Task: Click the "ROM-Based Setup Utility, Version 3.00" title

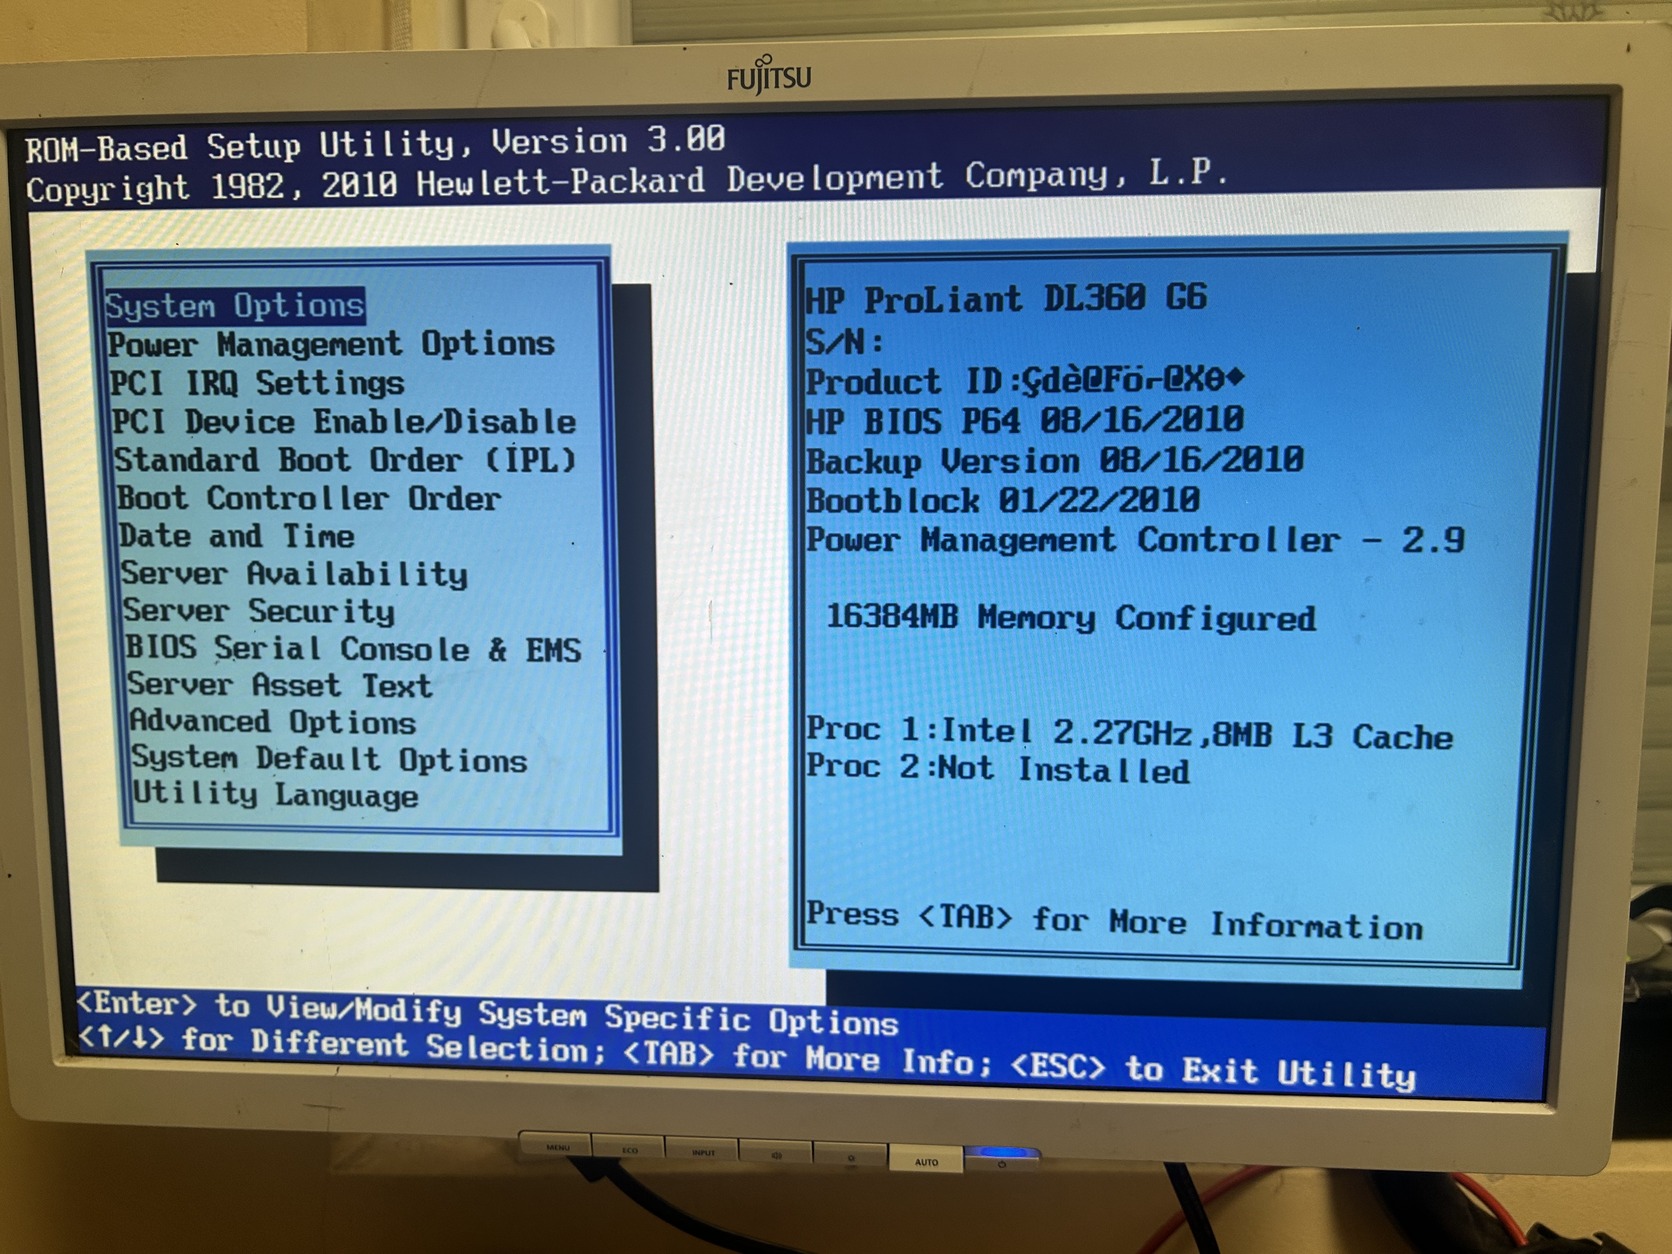Action: [375, 143]
